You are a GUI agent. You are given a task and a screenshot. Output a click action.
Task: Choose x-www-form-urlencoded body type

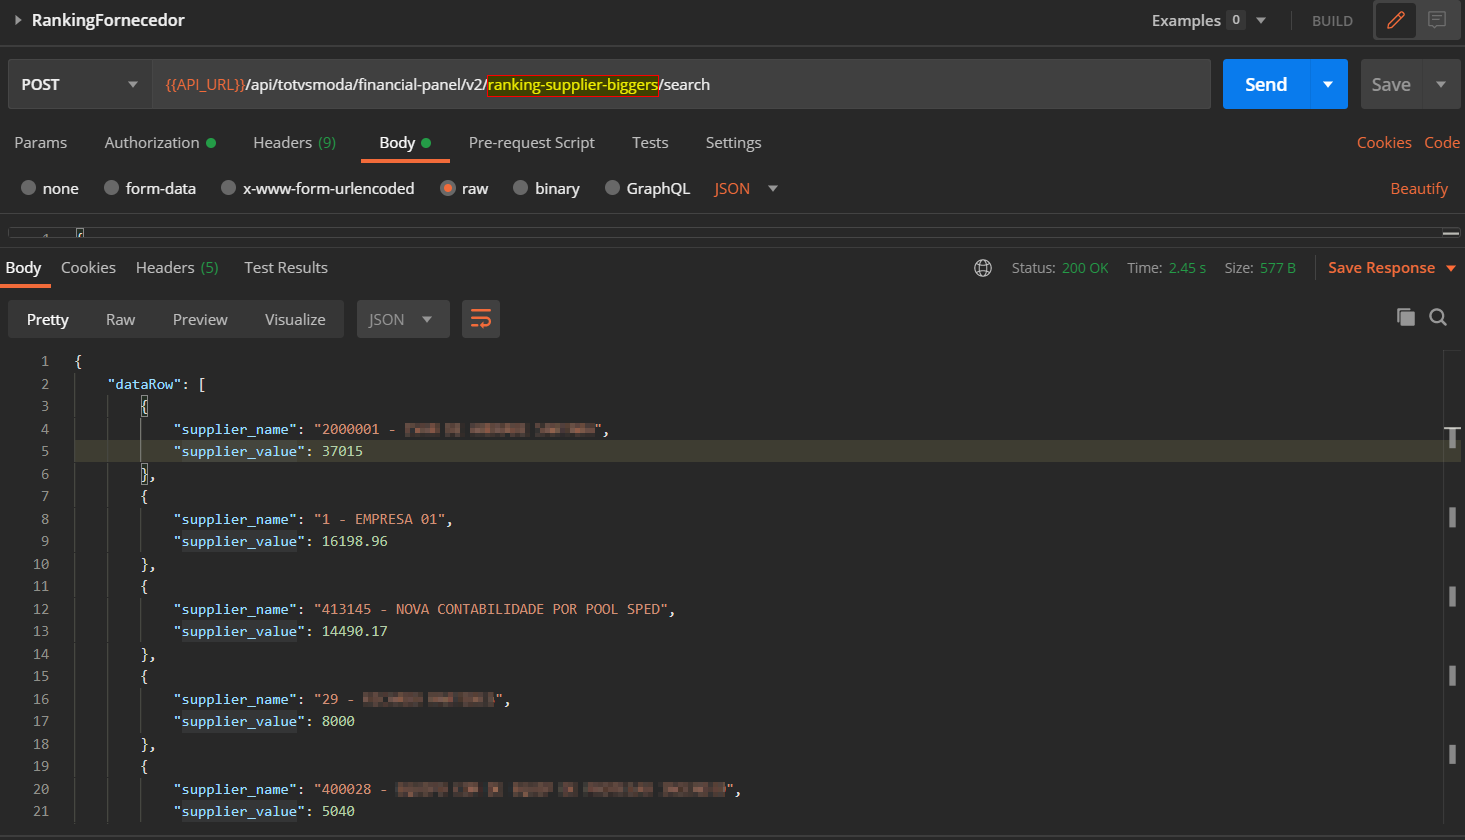click(228, 188)
